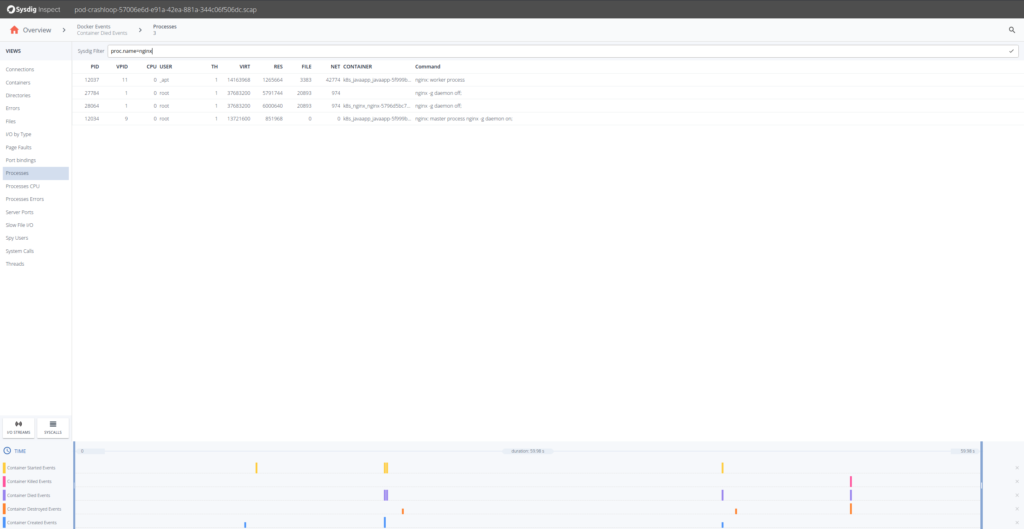Select process row with PID 27784

(548, 93)
